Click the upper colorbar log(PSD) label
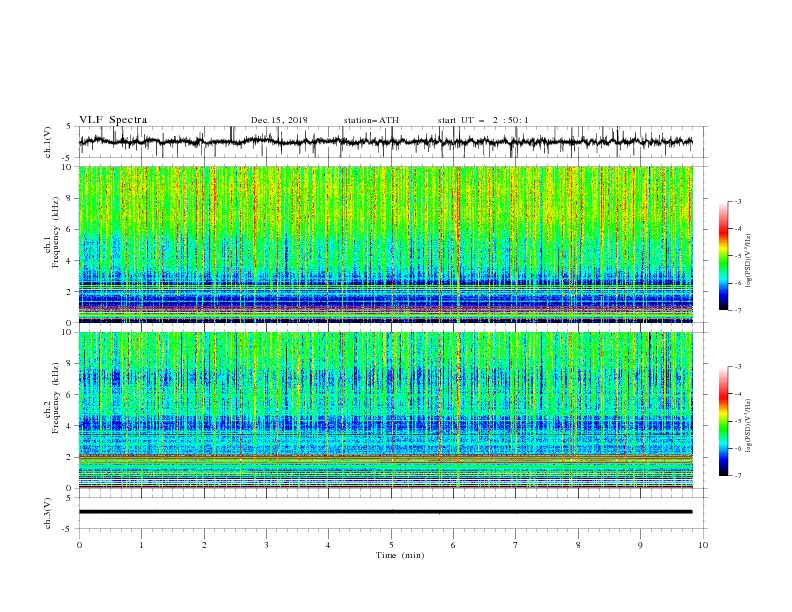 tap(749, 261)
